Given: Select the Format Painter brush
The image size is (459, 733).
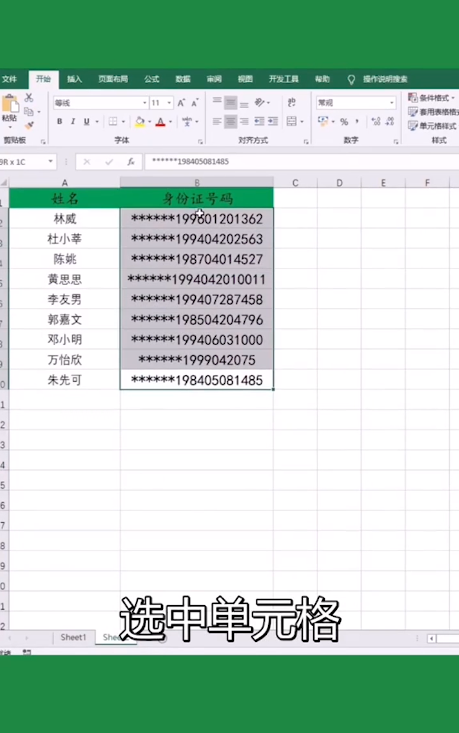Looking at the screenshot, I should (x=29, y=125).
